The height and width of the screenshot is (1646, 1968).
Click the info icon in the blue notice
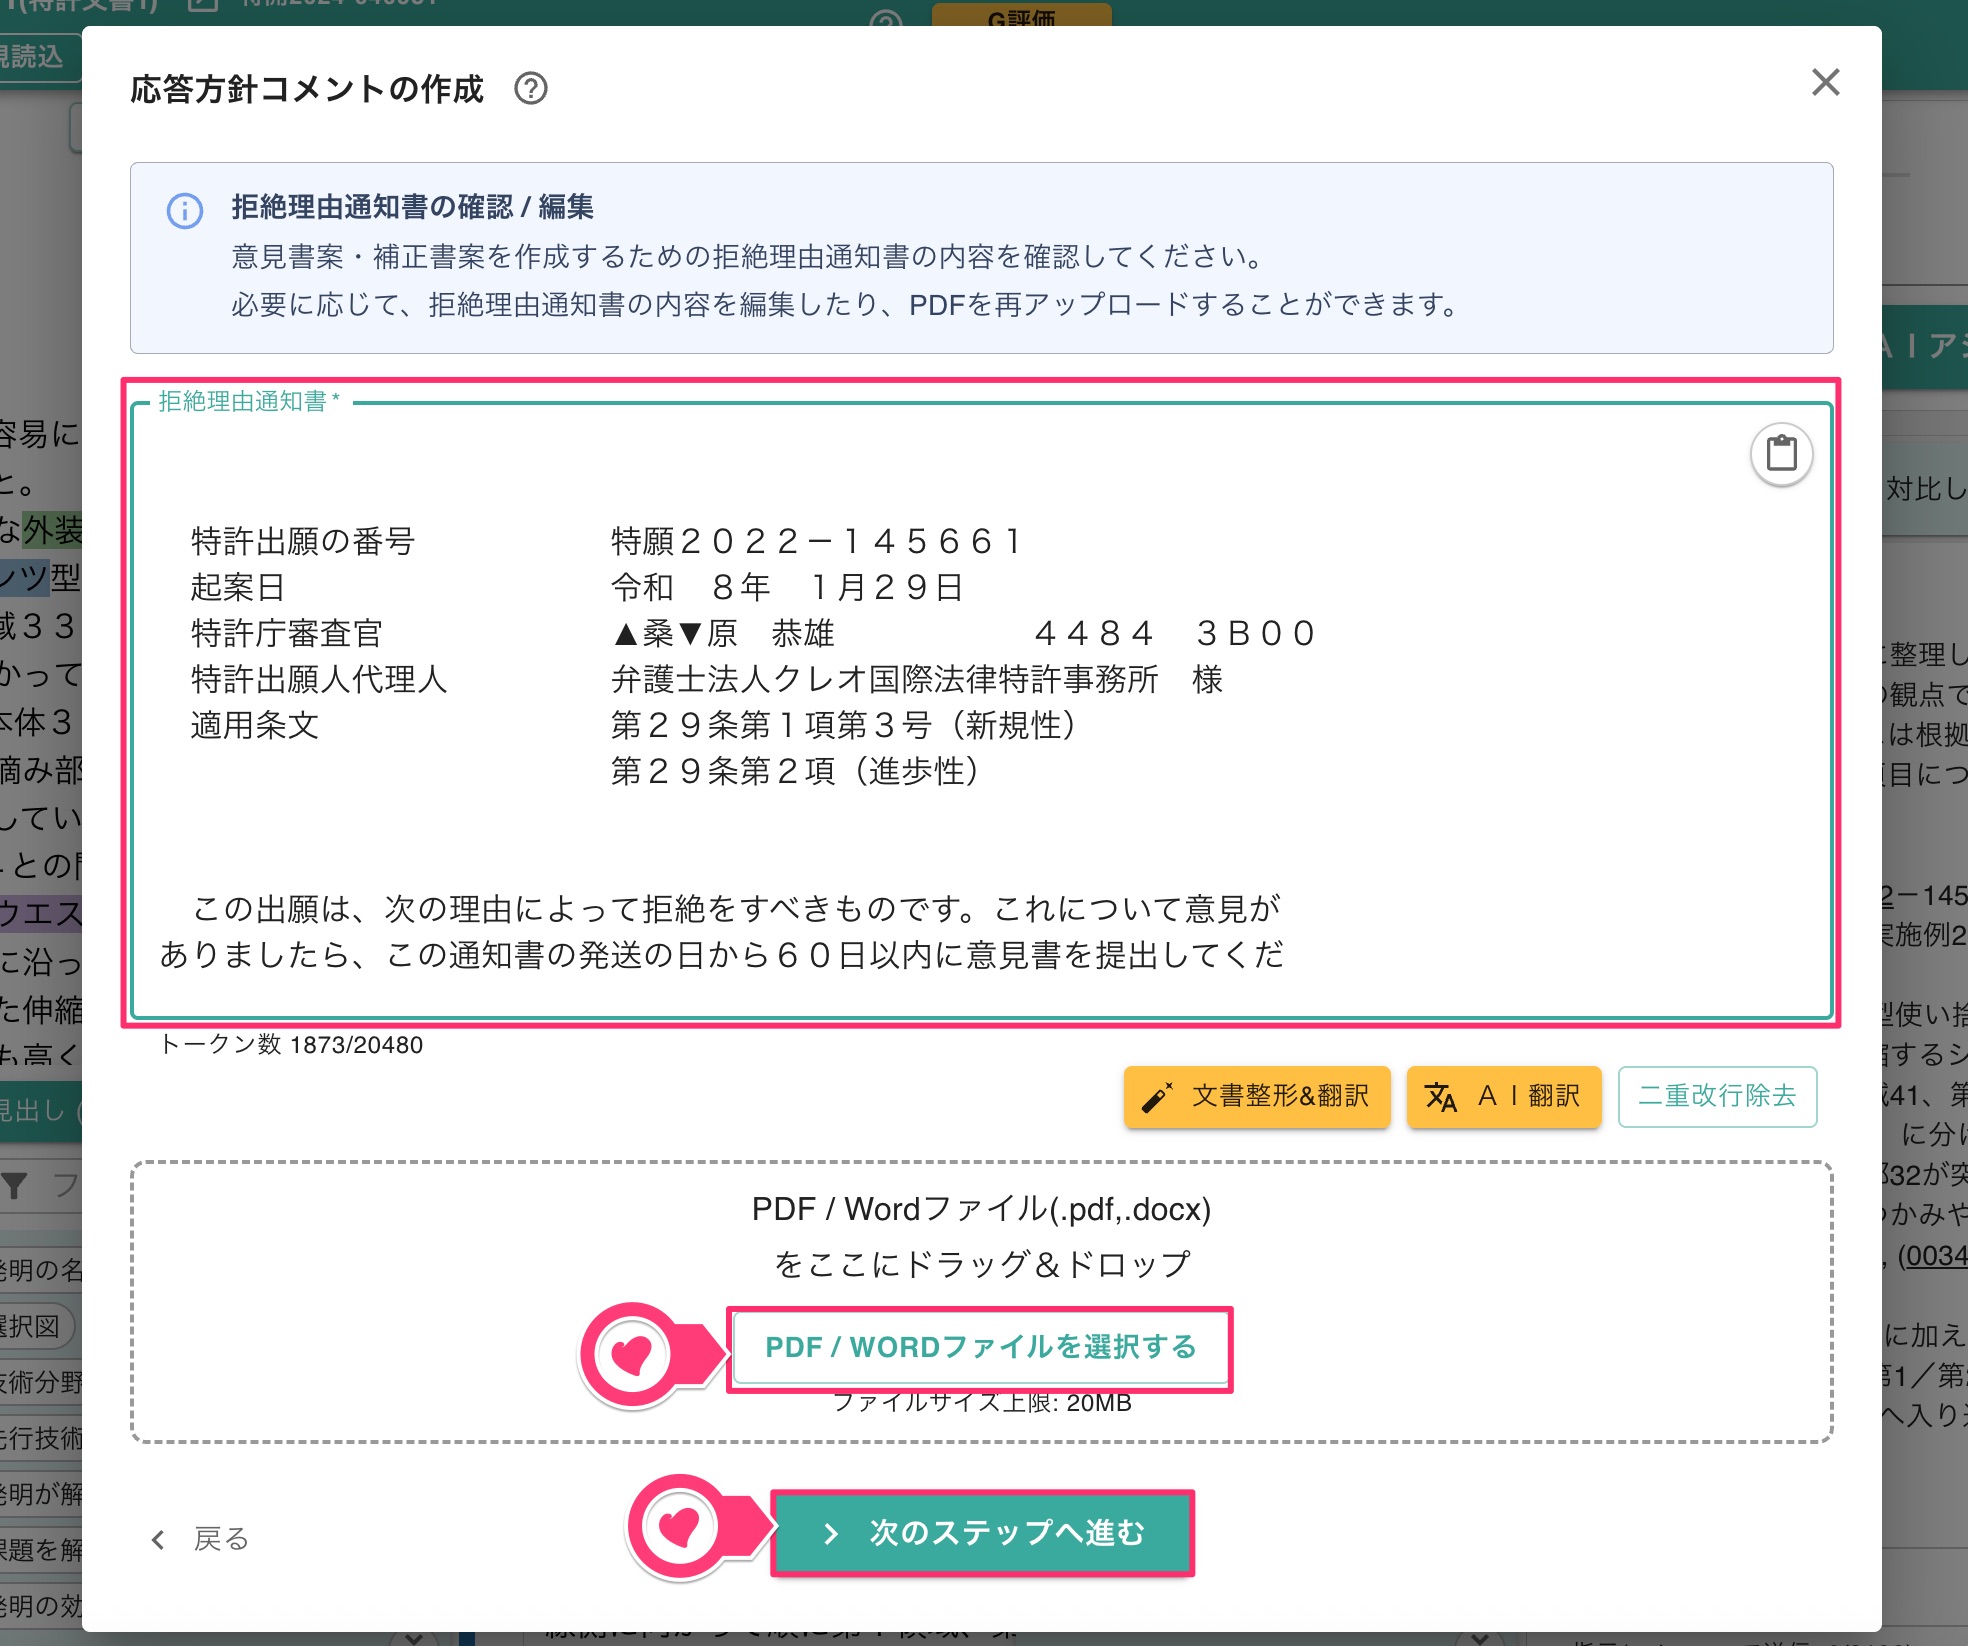pos(185,211)
